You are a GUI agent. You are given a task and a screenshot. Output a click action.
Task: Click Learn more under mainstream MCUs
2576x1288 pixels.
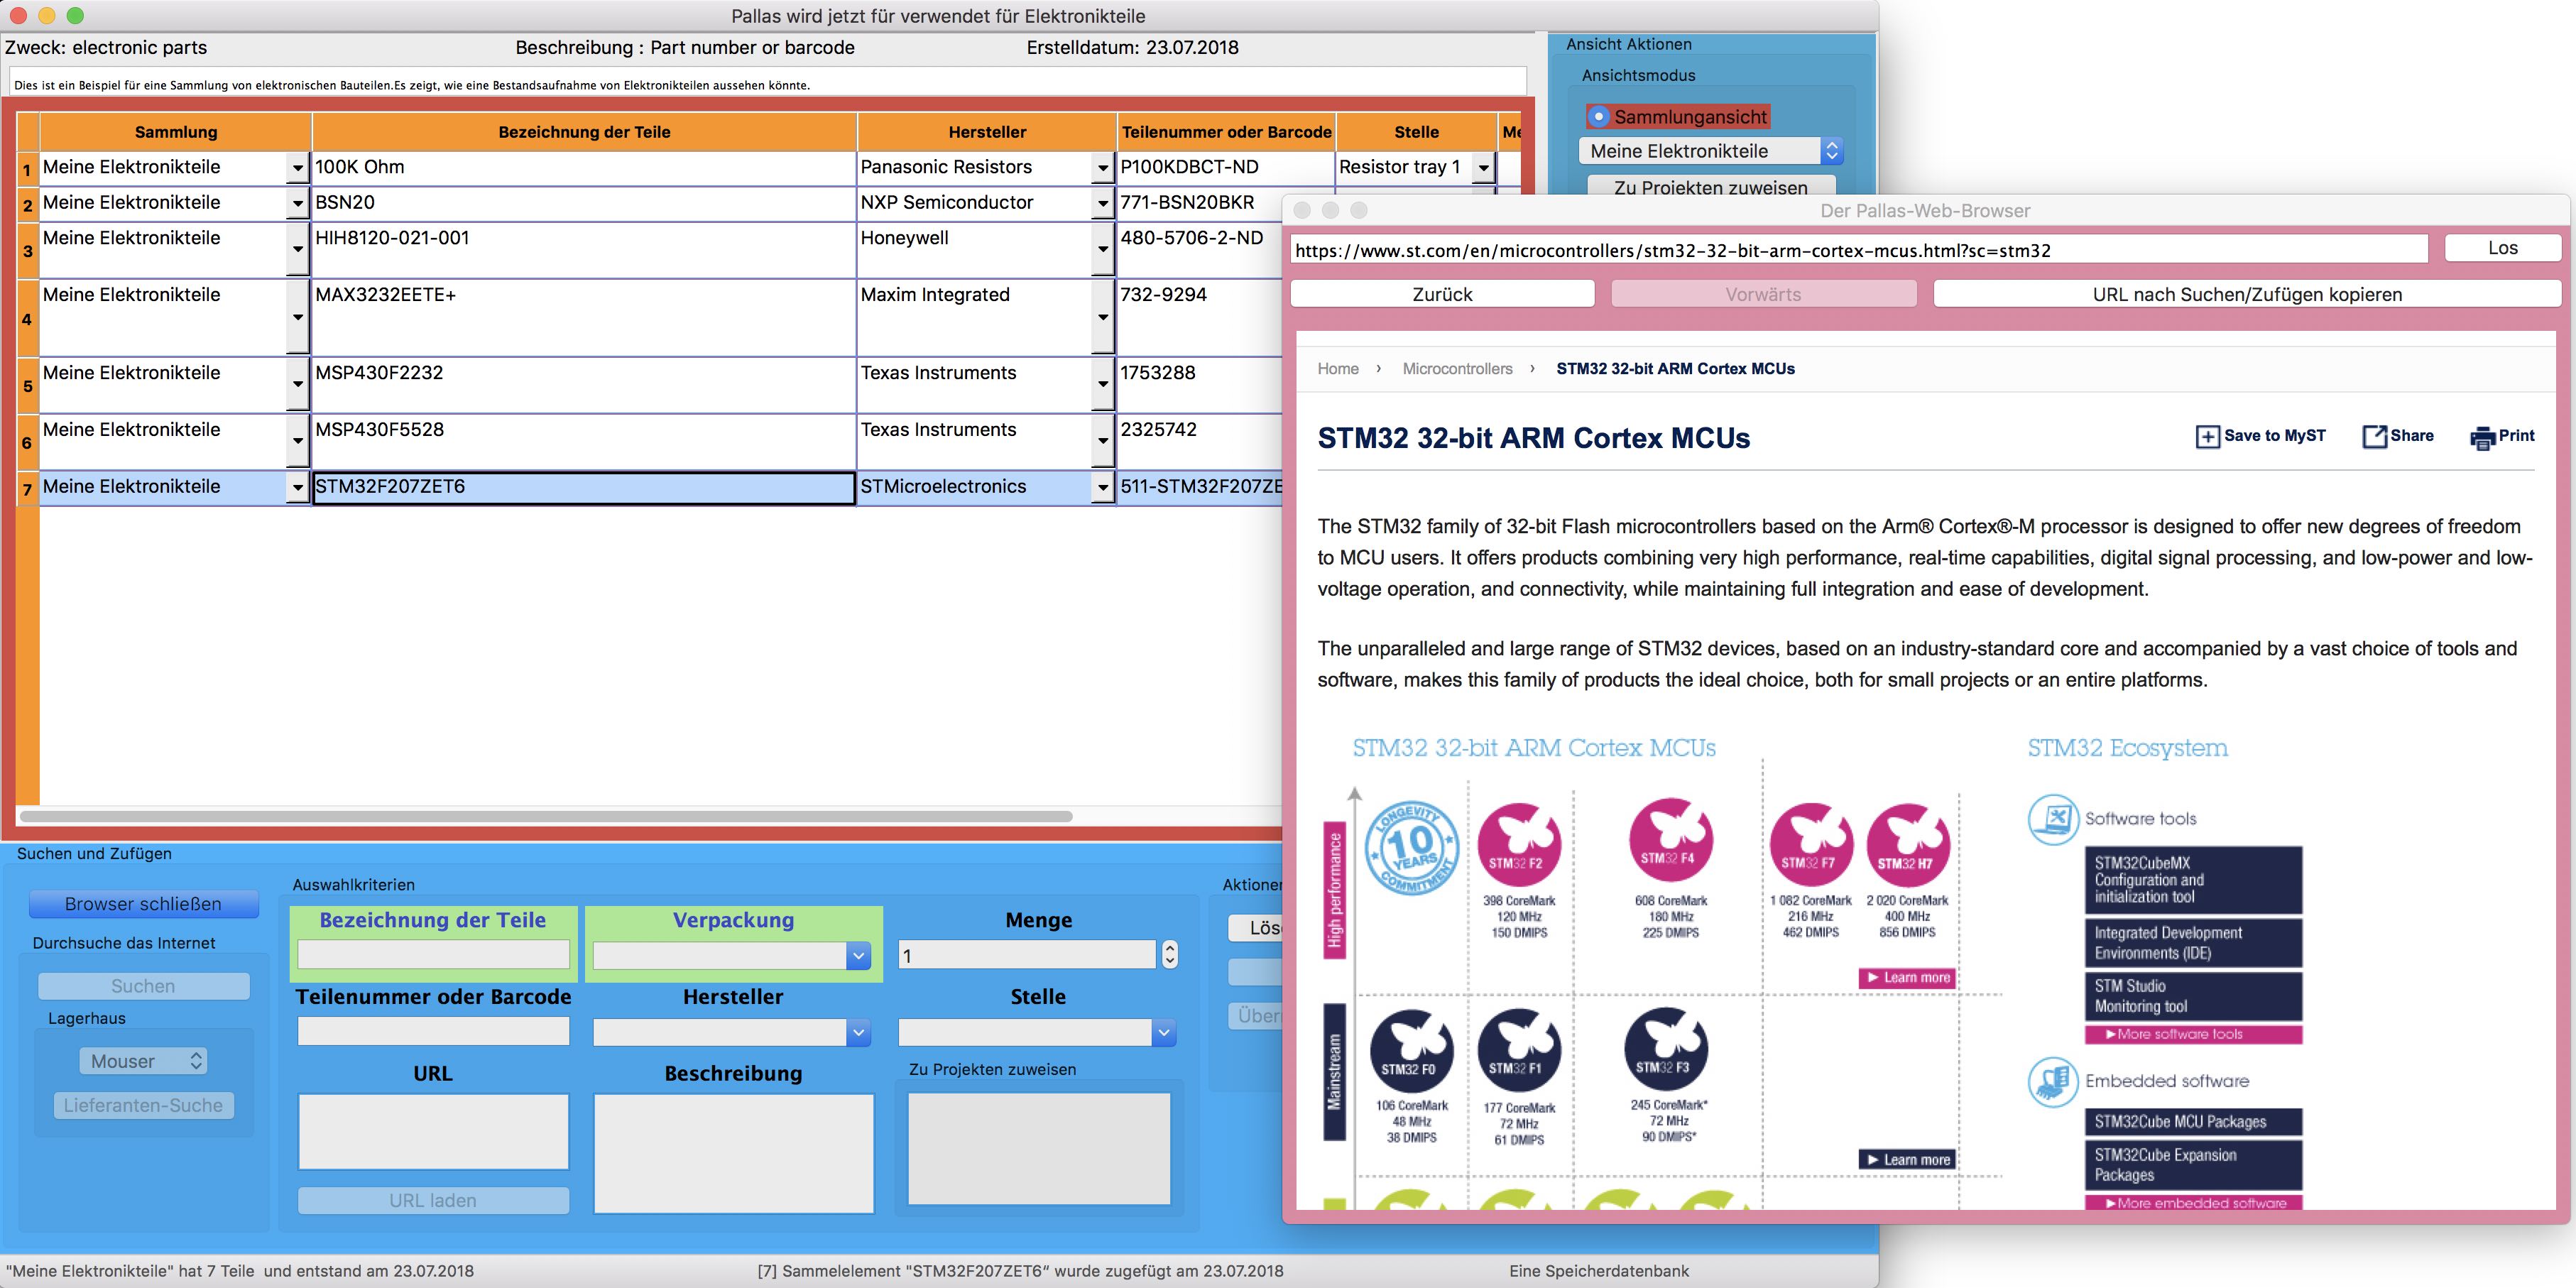1907,1160
